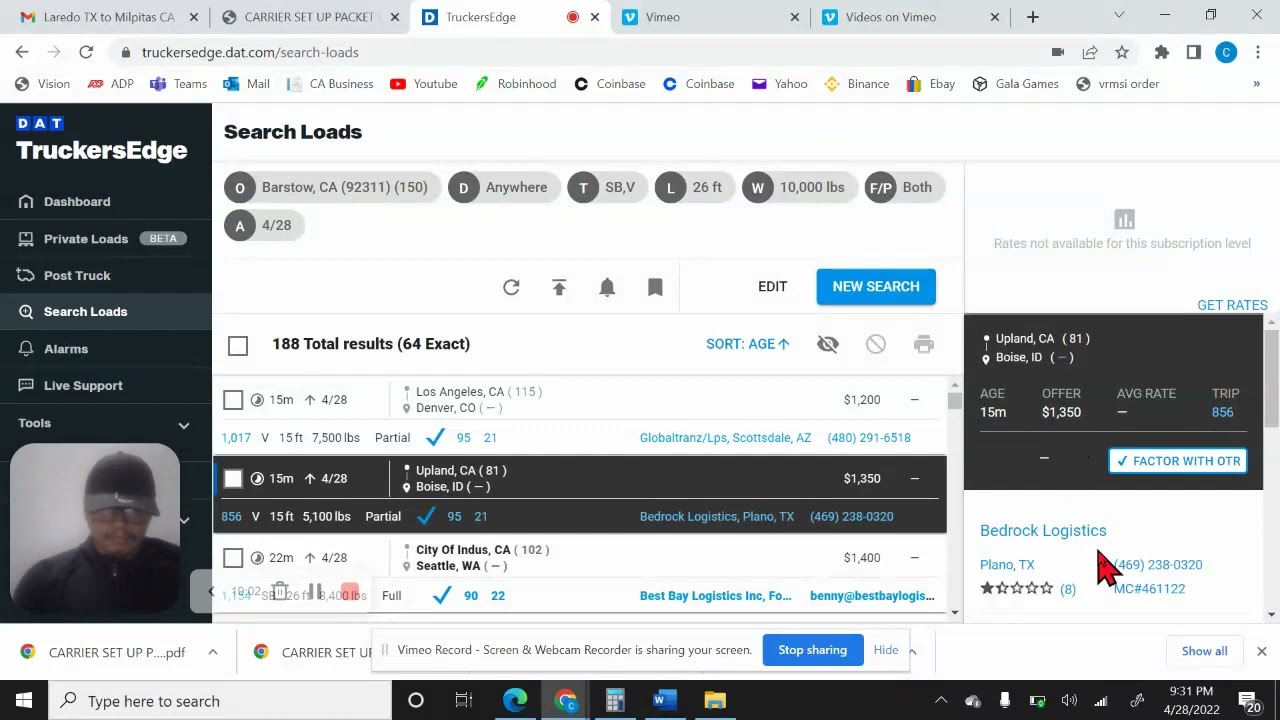Image resolution: width=1280 pixels, height=720 pixels.
Task: Click the trip distance 856 link in details
Action: [x=1222, y=412]
